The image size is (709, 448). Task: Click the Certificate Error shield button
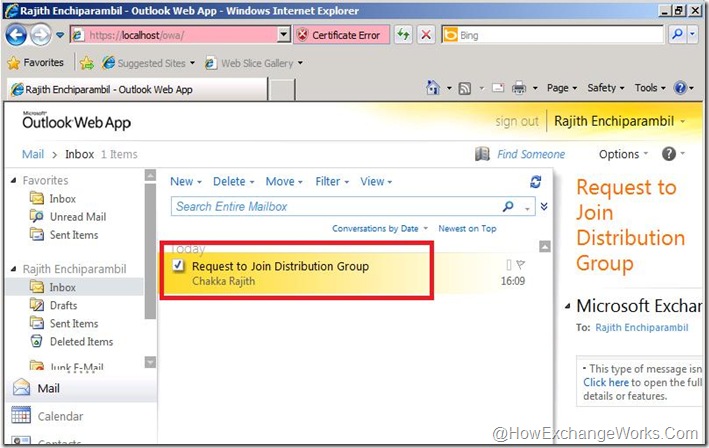[x=341, y=35]
